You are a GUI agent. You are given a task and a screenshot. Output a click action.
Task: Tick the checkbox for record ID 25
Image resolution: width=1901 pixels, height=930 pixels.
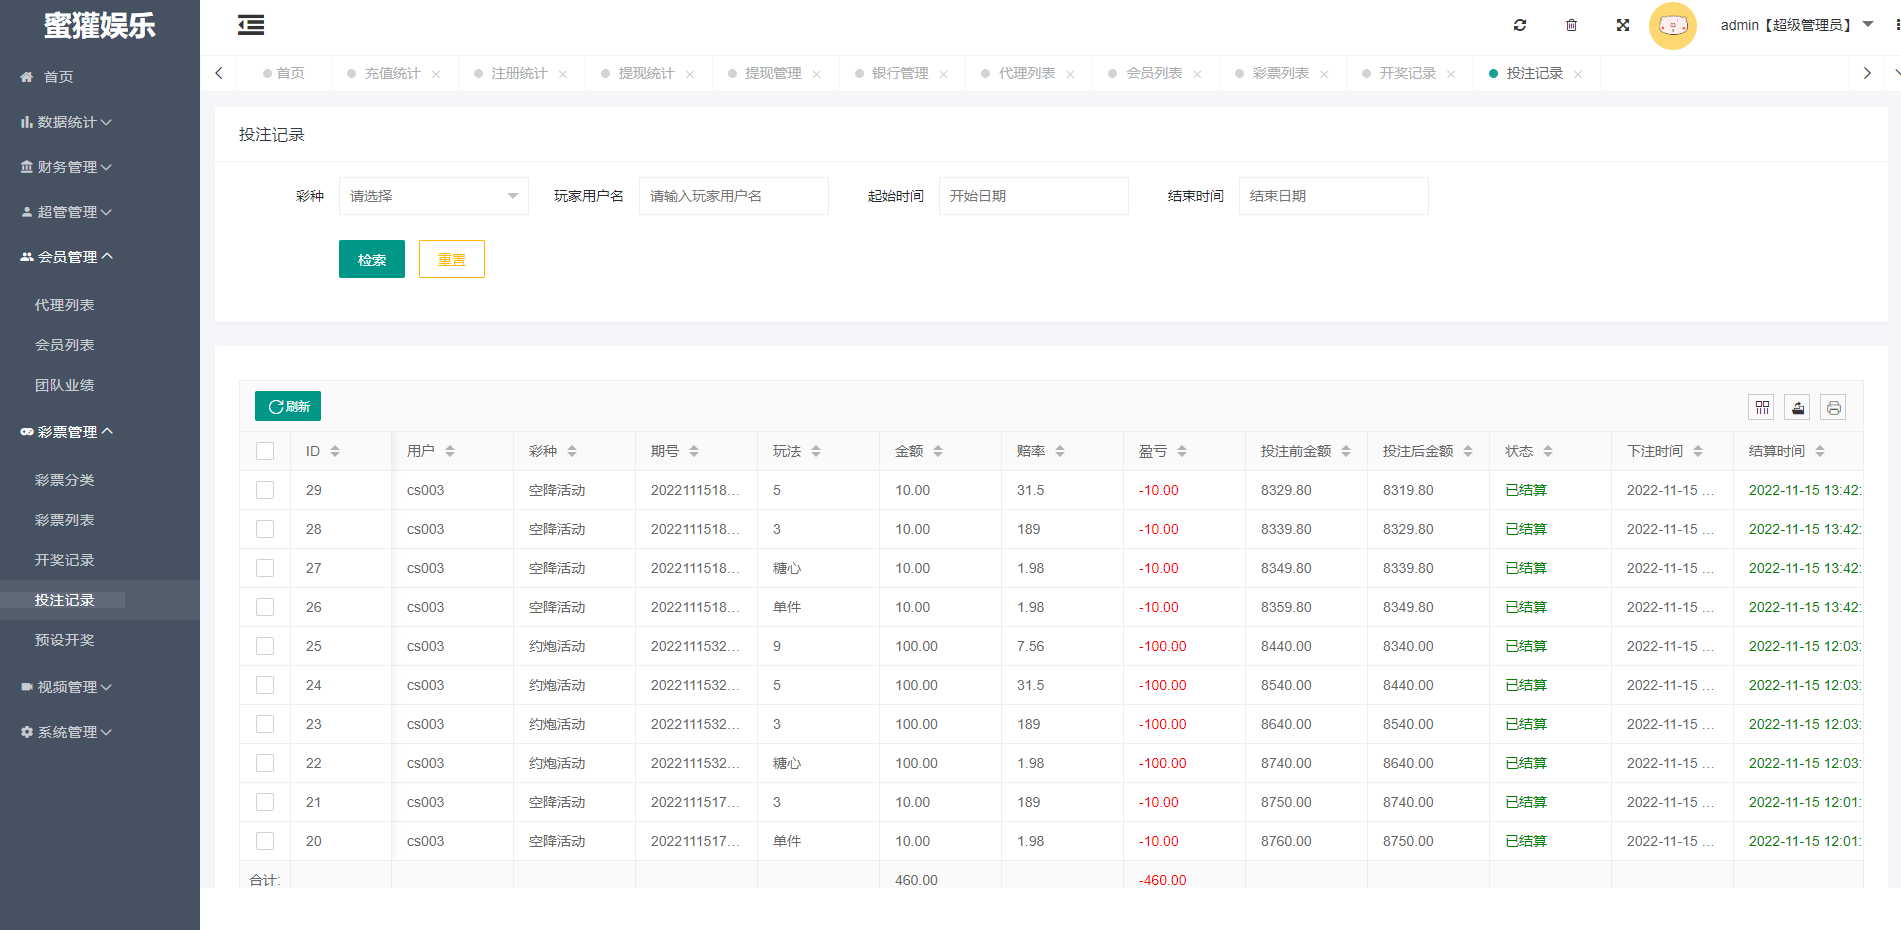[x=264, y=645]
